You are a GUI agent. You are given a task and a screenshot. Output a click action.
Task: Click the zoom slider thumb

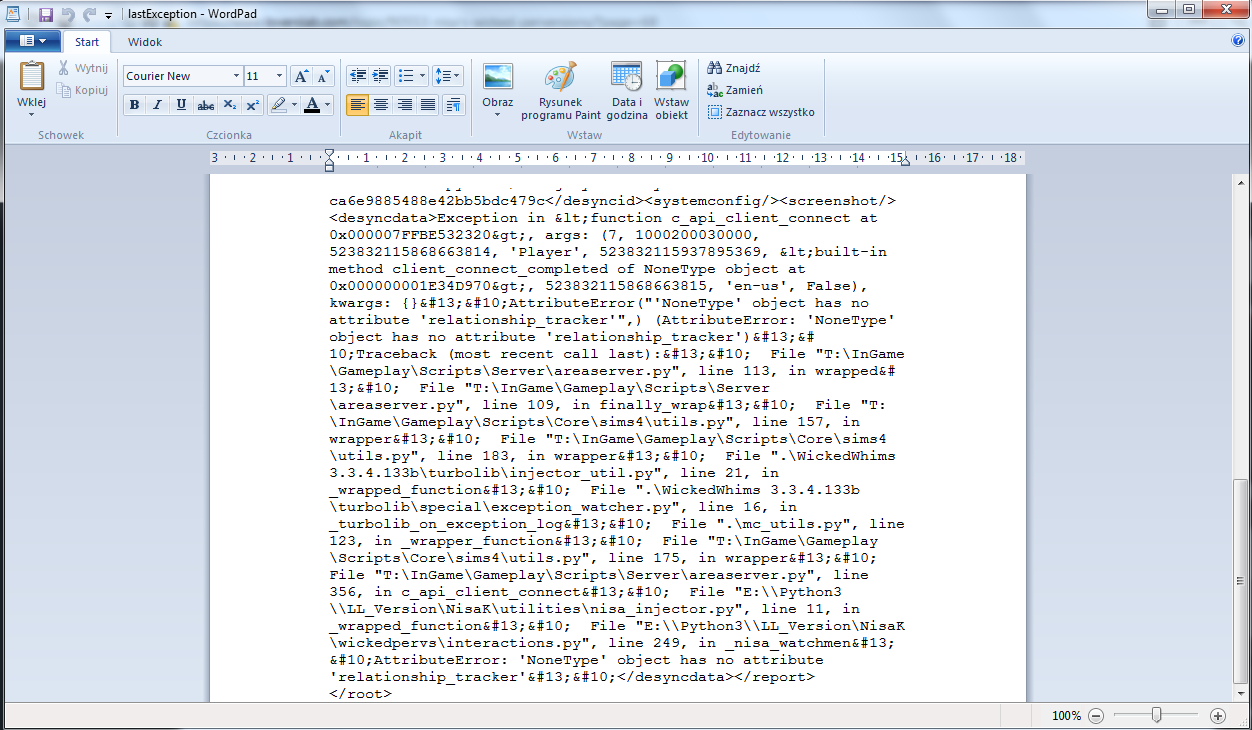click(1157, 715)
